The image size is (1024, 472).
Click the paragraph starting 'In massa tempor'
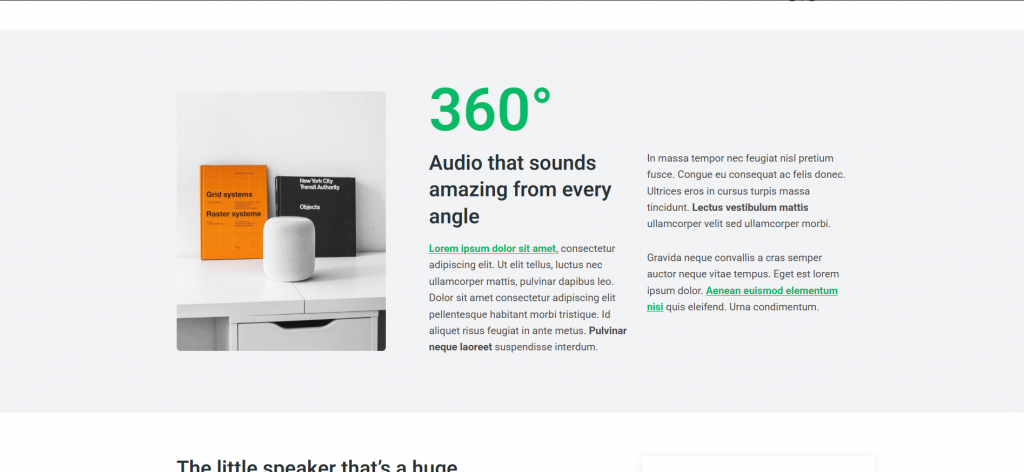tap(746, 191)
